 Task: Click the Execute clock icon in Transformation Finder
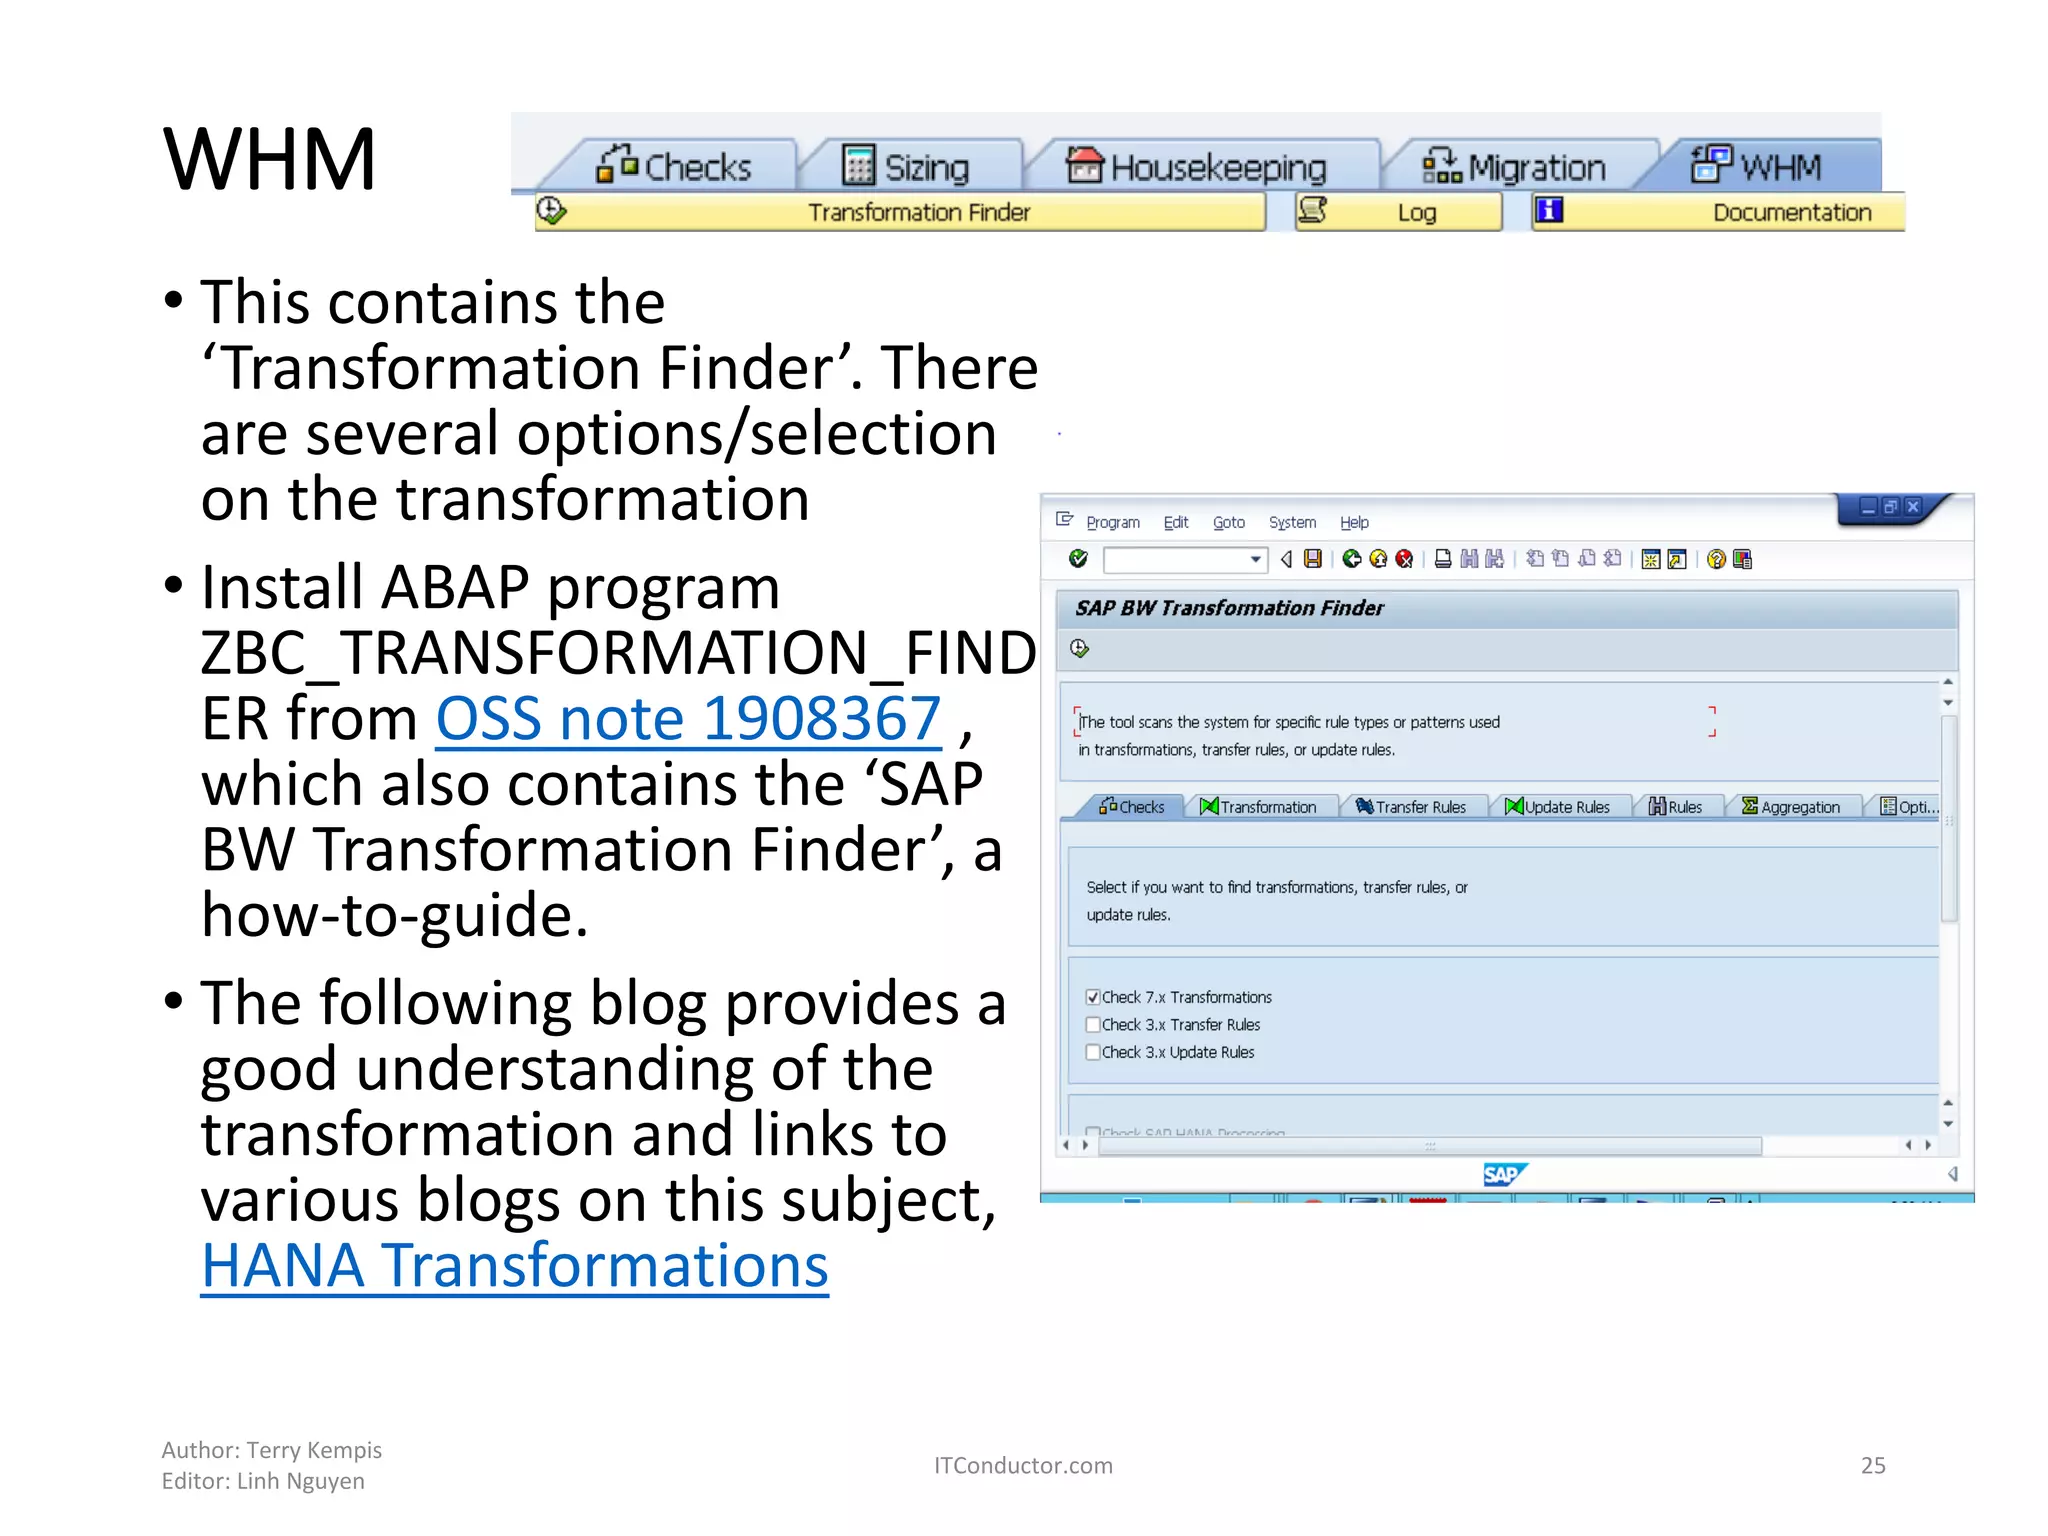coord(1079,648)
